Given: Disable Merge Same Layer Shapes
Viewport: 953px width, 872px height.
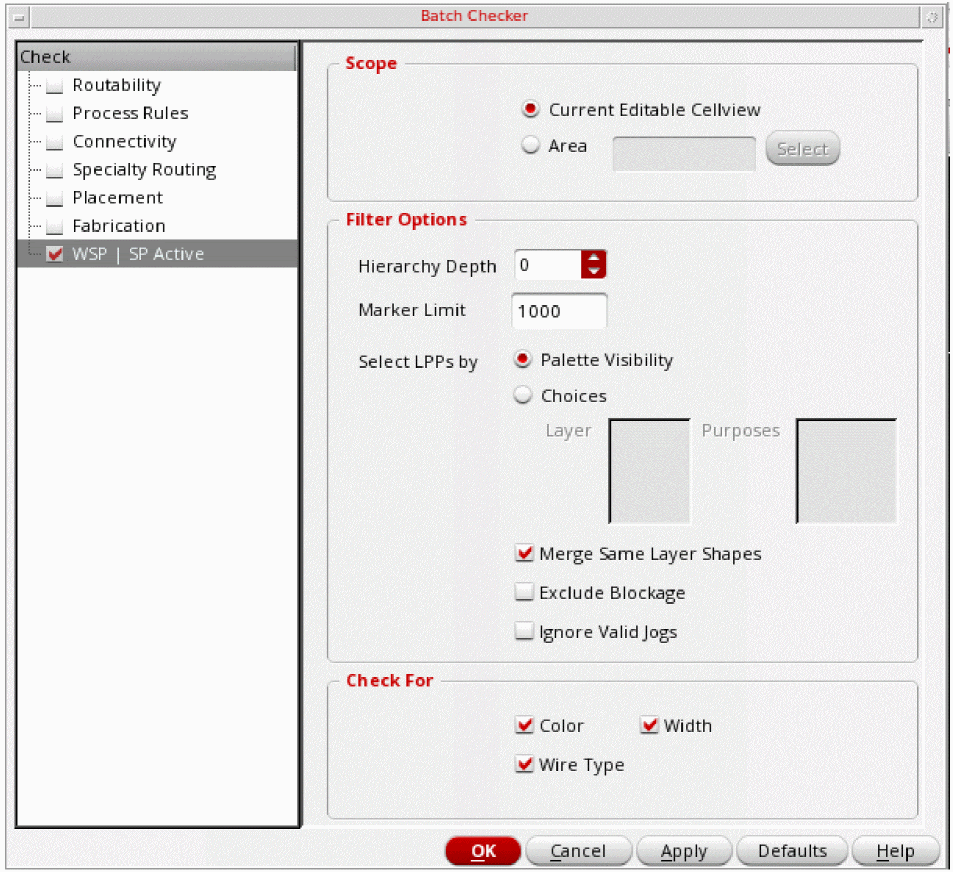Looking at the screenshot, I should 524,554.
